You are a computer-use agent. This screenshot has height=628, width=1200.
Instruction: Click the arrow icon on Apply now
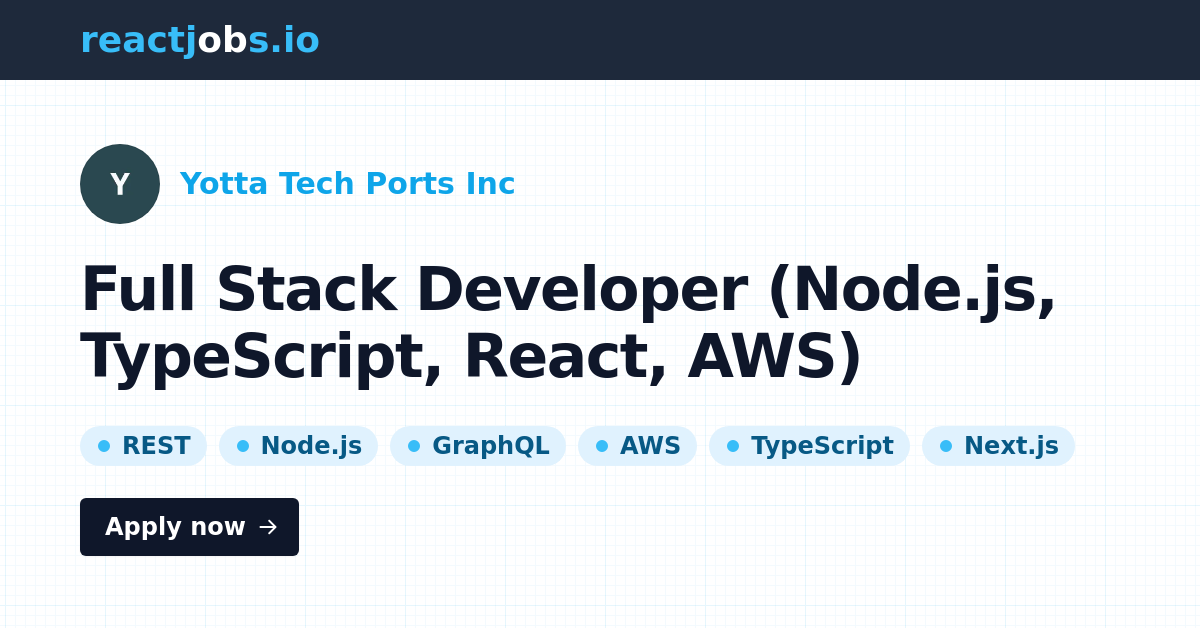pos(268,527)
